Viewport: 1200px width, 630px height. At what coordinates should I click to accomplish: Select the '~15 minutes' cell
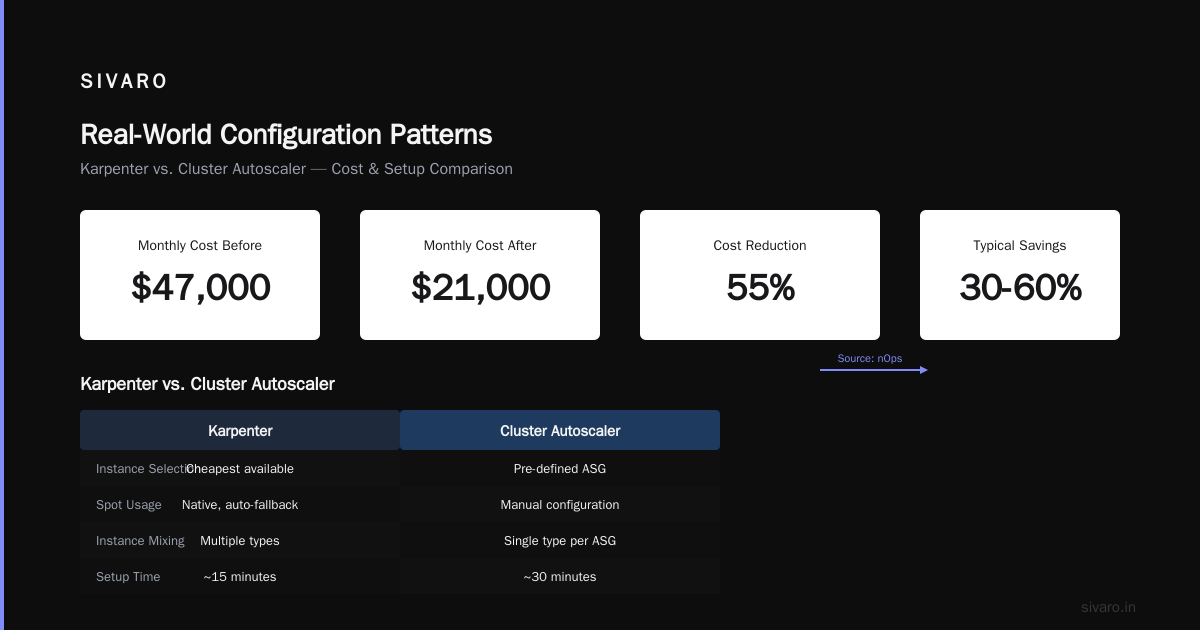(240, 577)
